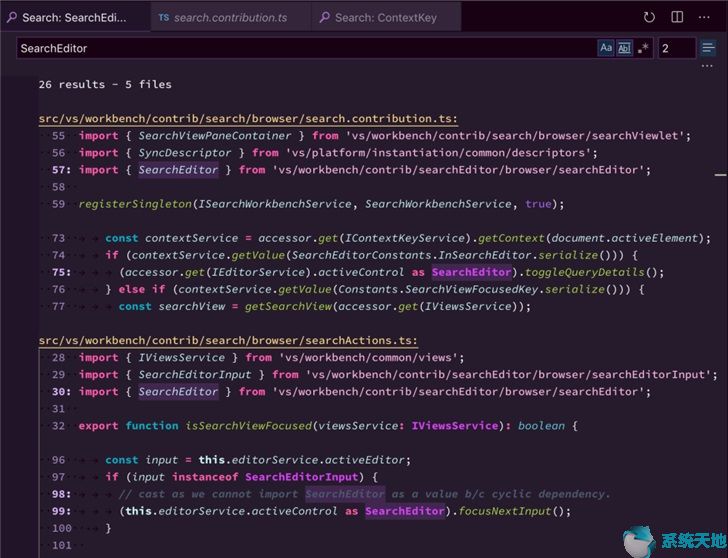Click the magnifier icon on ContextKey tab

pyautogui.click(x=325, y=18)
